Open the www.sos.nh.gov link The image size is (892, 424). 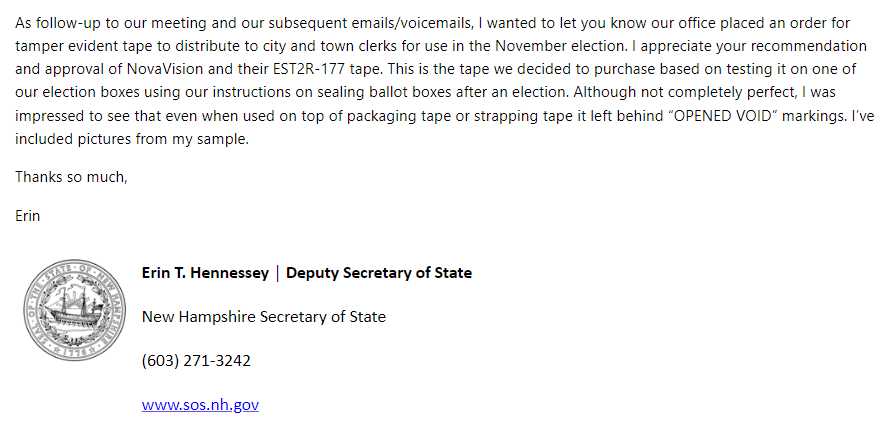click(x=200, y=405)
